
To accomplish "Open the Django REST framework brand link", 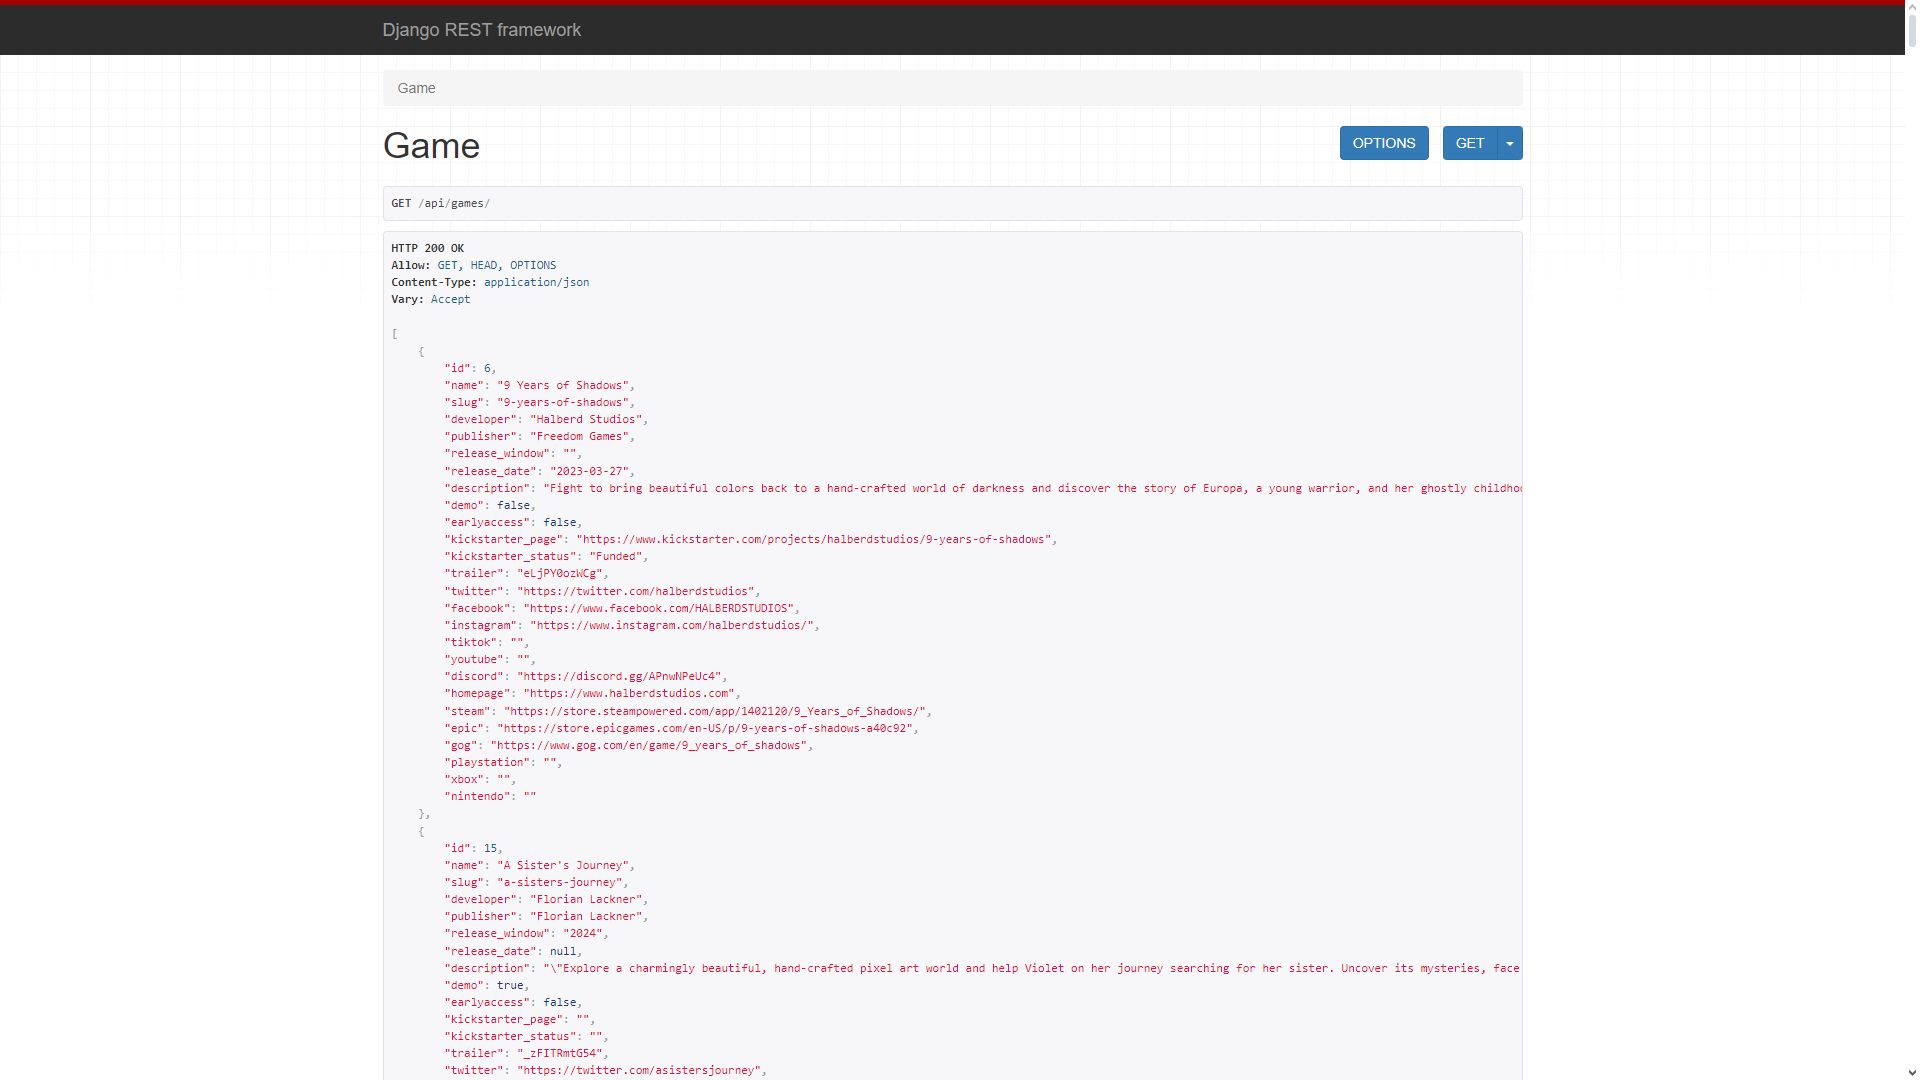I will (x=481, y=30).
